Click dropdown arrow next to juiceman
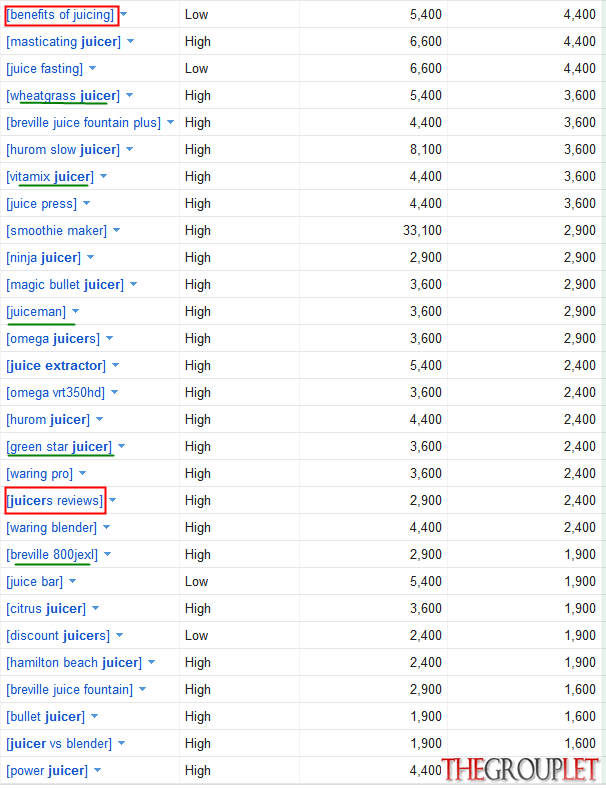Viewport: 606px width, 788px height. 75,312
